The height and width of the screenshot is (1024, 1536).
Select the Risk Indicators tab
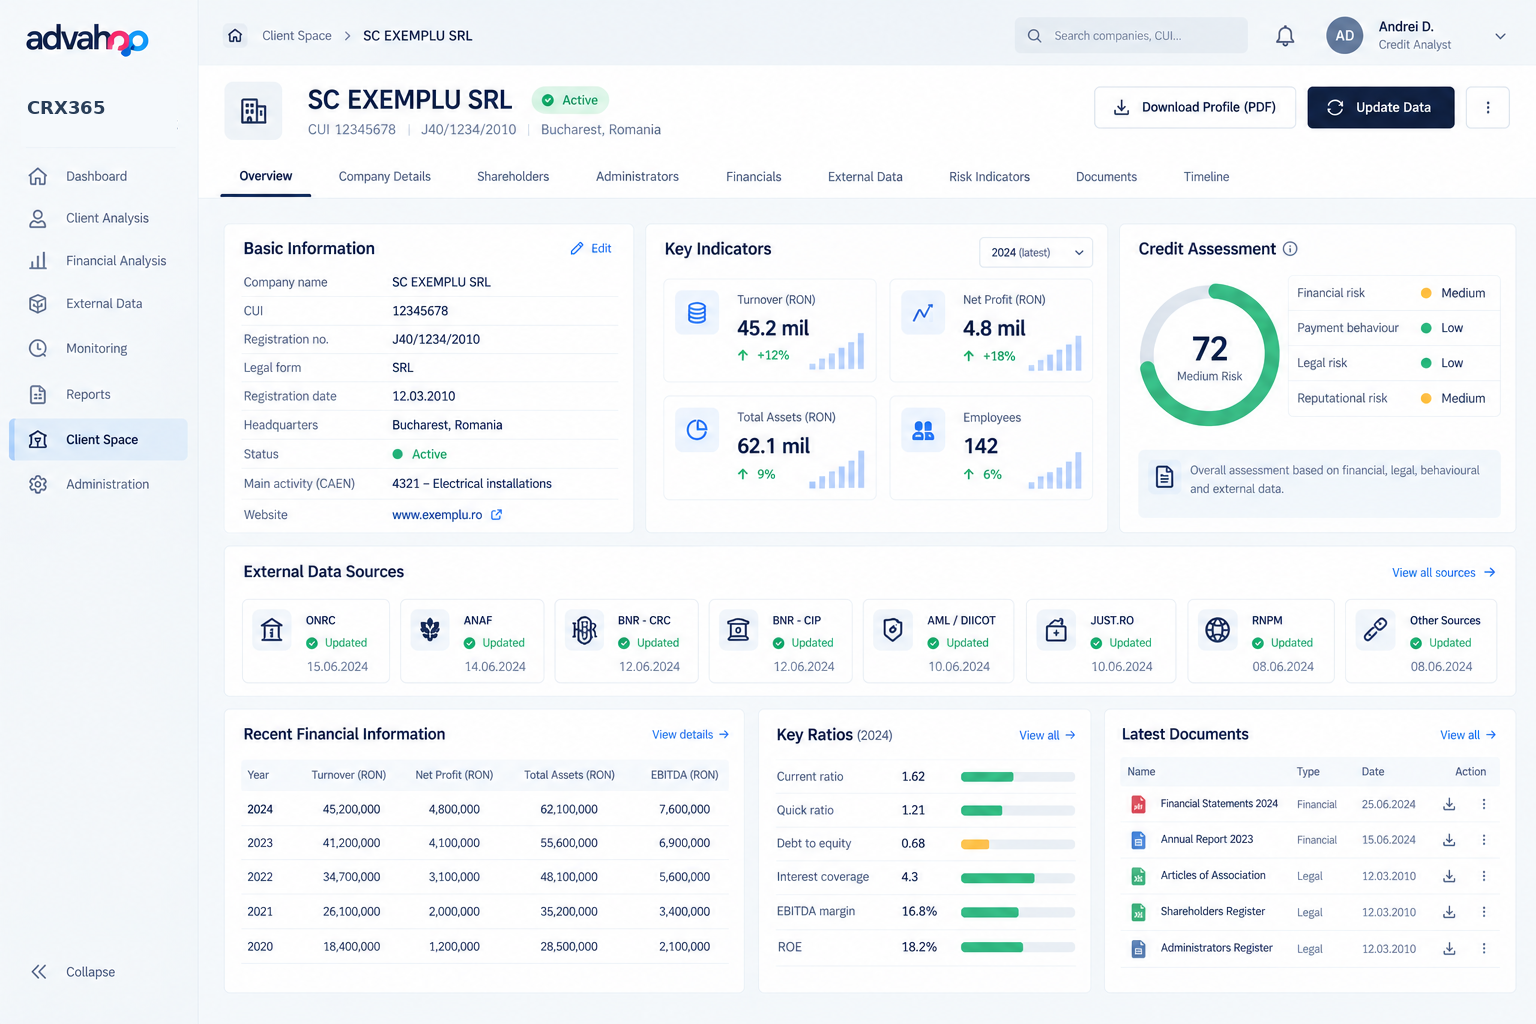[989, 177]
